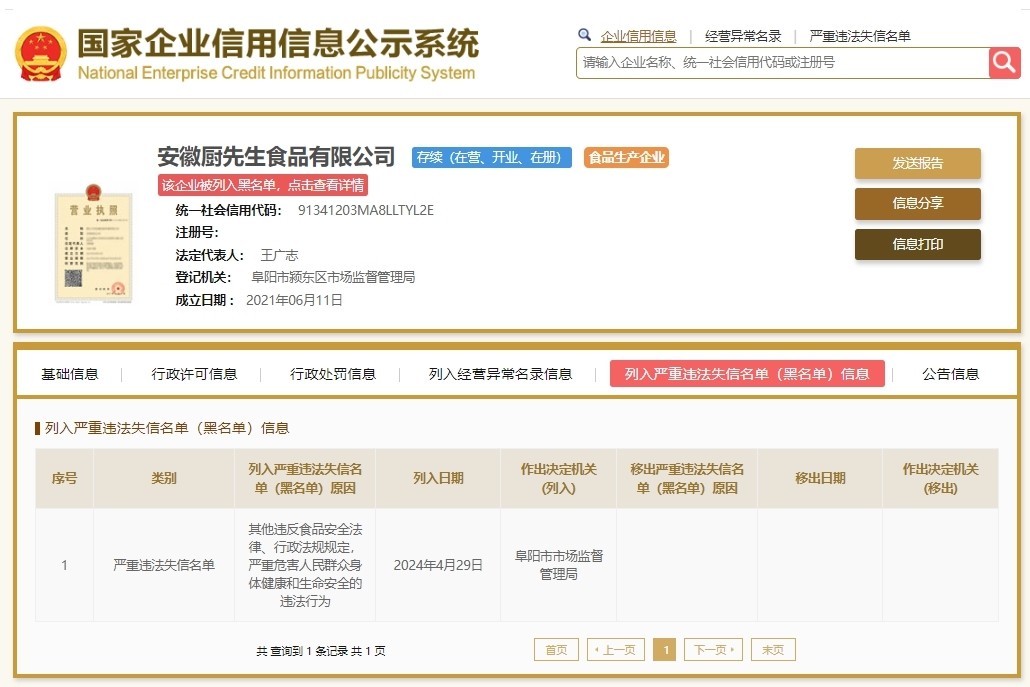Viewport: 1030px width, 687px height.
Task: Switch to the 行政处罚信息 tab
Action: coord(332,374)
